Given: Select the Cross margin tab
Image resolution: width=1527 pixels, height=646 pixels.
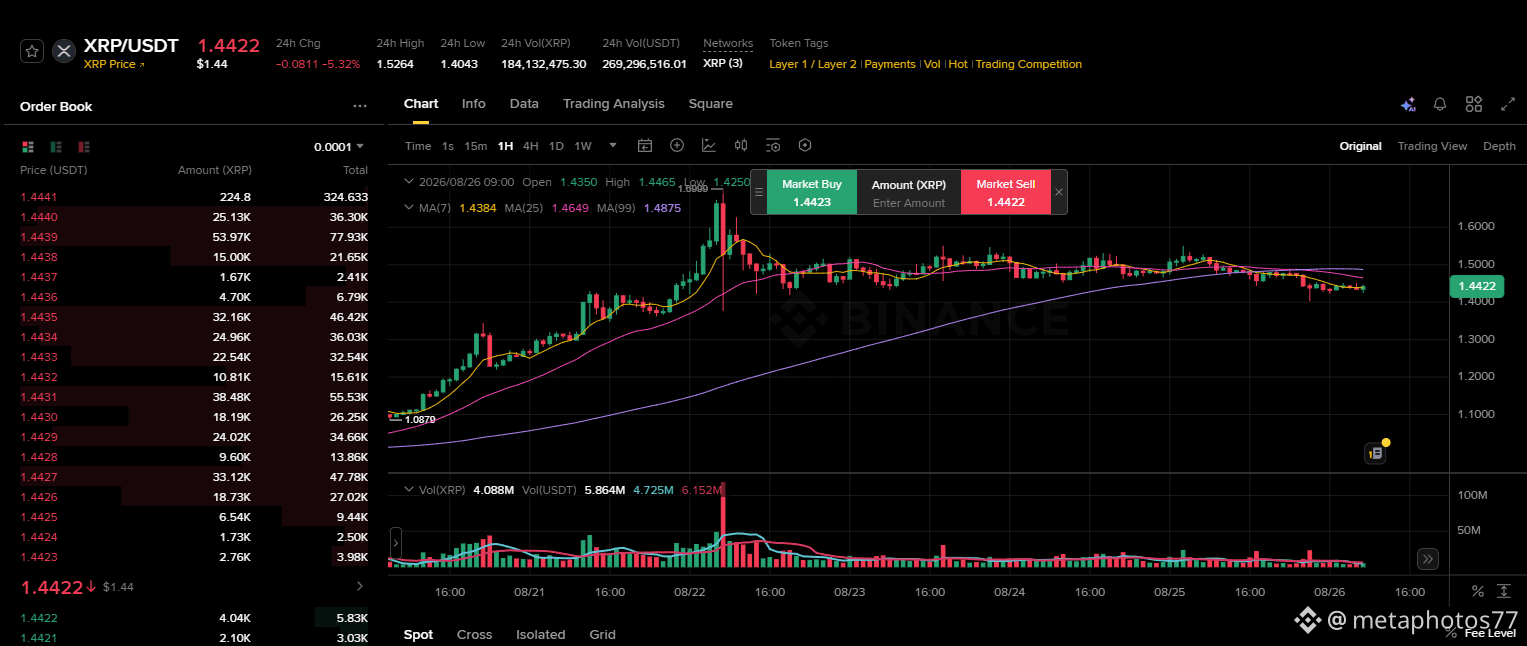Looking at the screenshot, I should click(x=475, y=635).
